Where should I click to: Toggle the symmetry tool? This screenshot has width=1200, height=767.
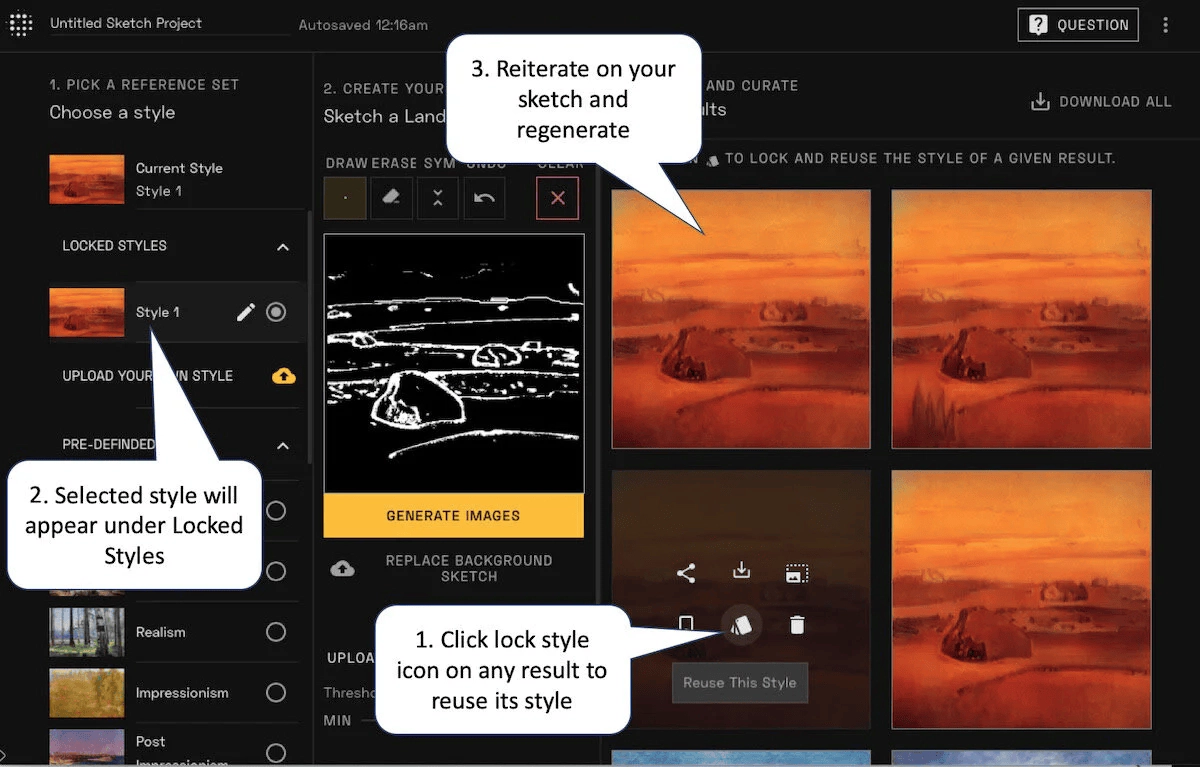click(437, 198)
